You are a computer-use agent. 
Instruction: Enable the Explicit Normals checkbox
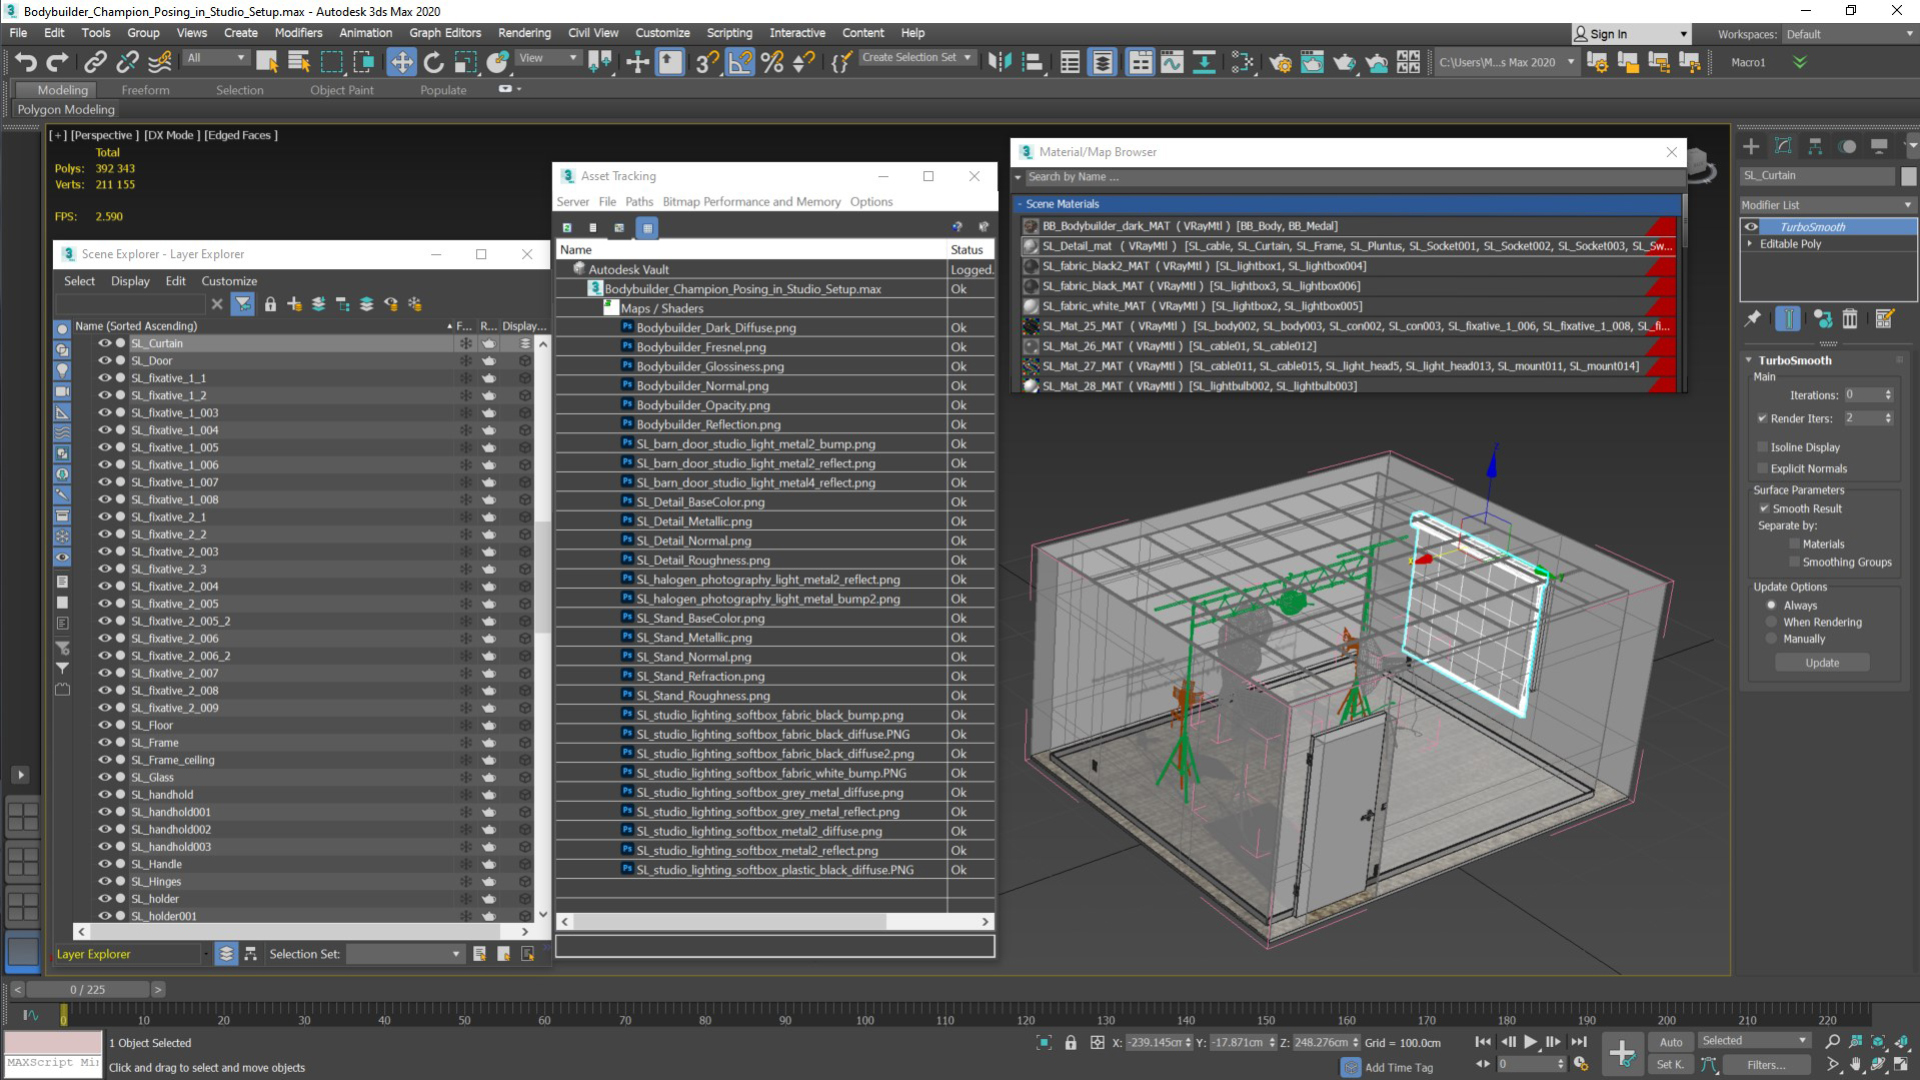point(1762,468)
